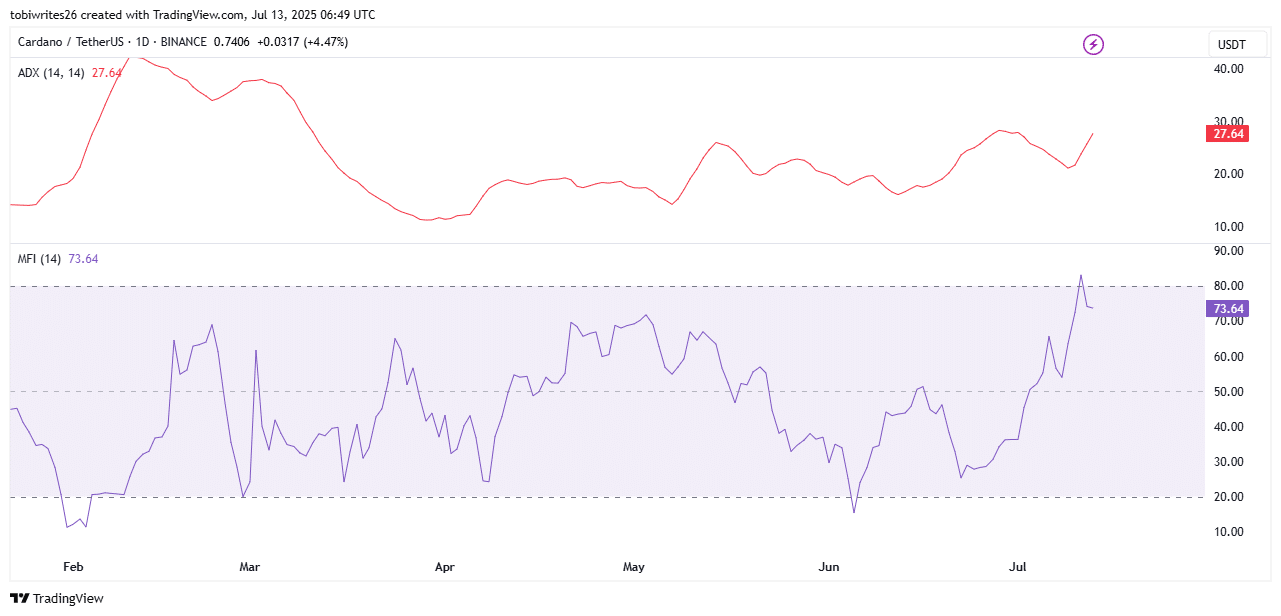Screen dimensions: 1281x616
Task: Click the lightning bolt instant trading icon
Action: click(x=1093, y=44)
